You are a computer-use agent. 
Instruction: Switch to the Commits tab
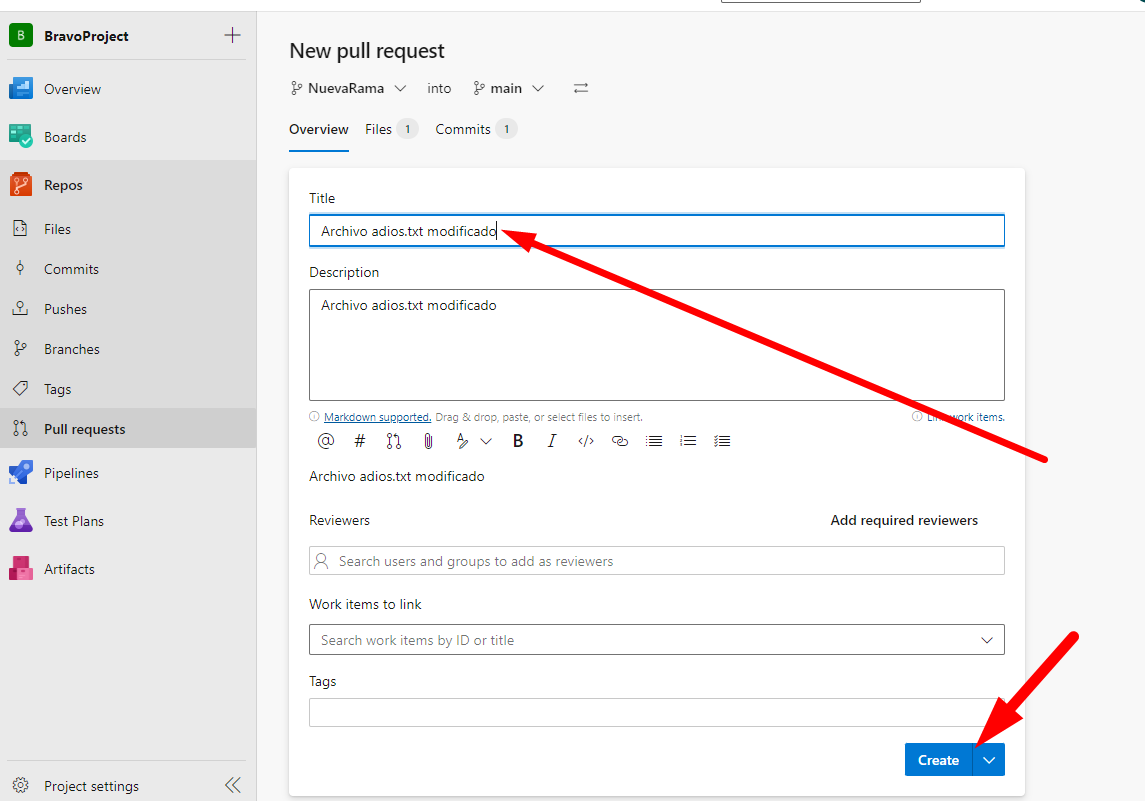pos(463,129)
